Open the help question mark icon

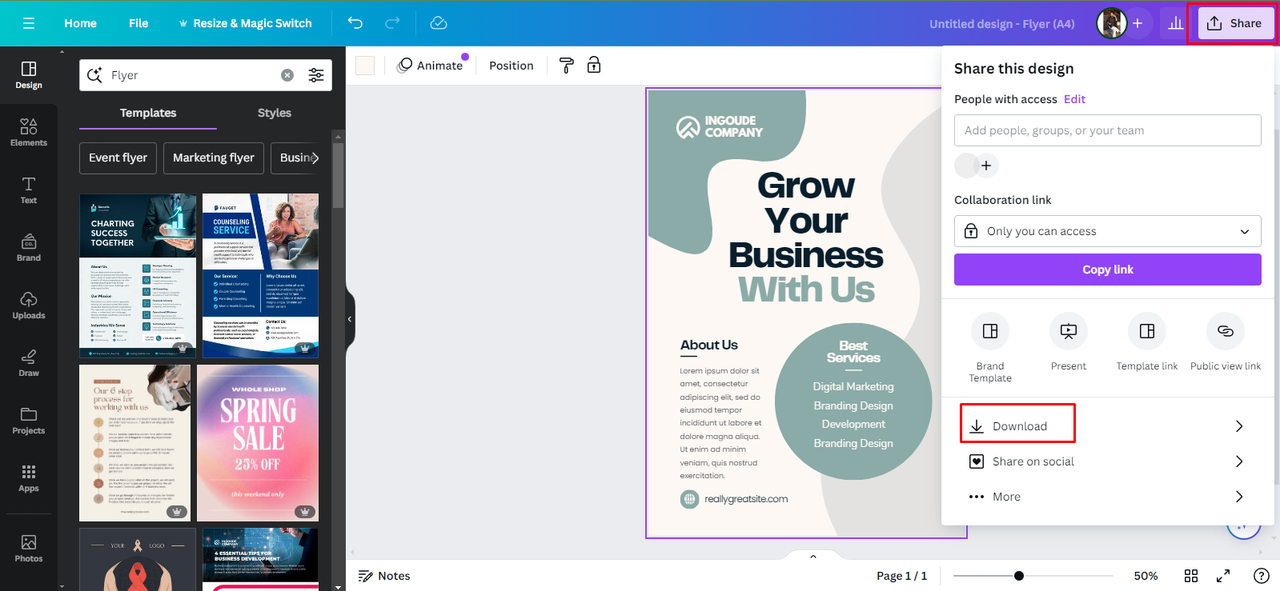1261,576
